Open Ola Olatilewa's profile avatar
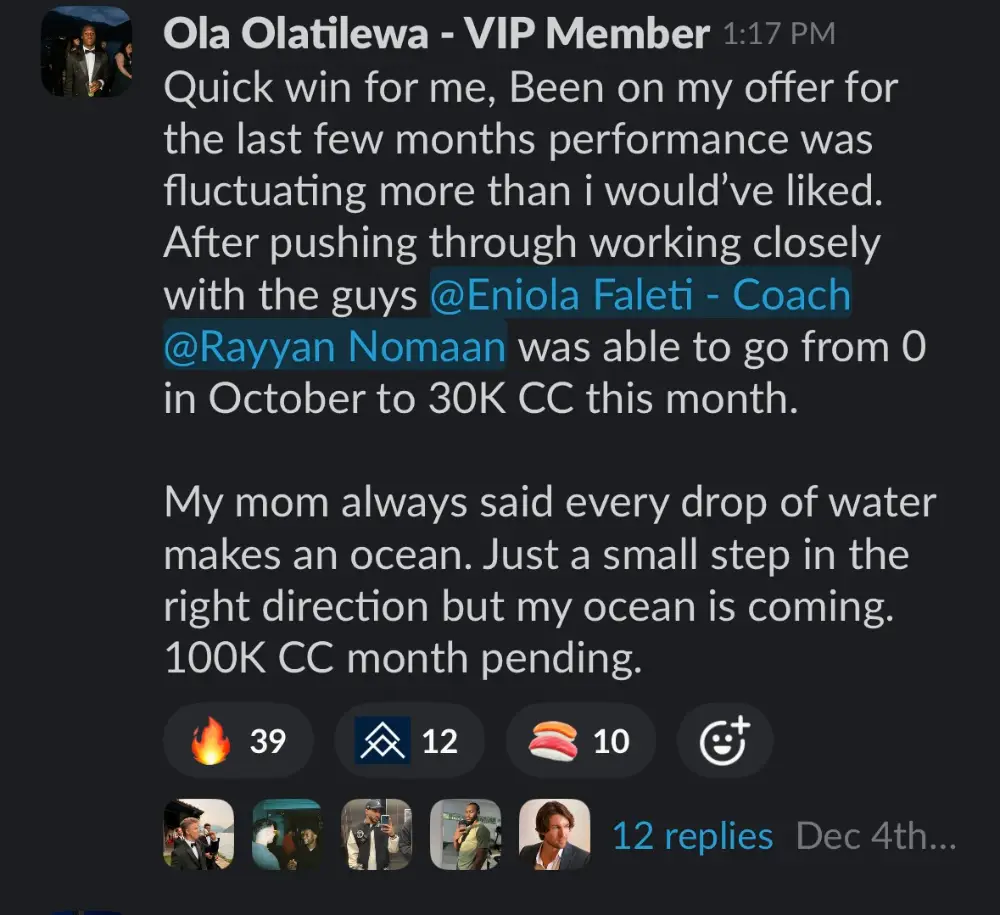 click(x=86, y=52)
